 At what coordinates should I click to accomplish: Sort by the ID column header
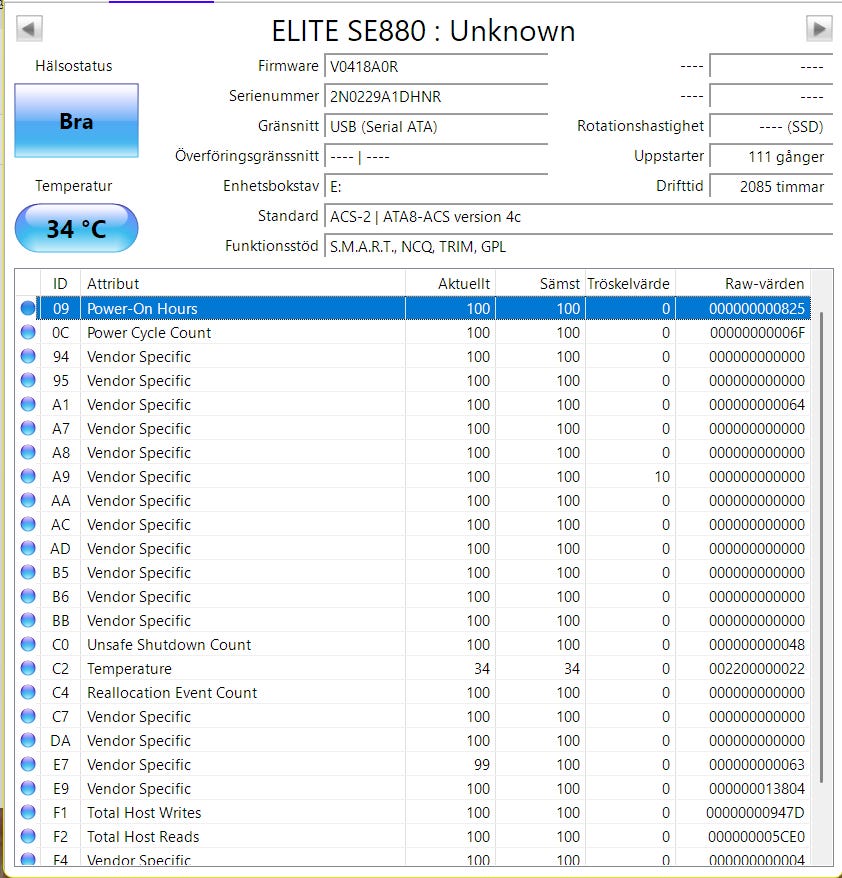60,284
